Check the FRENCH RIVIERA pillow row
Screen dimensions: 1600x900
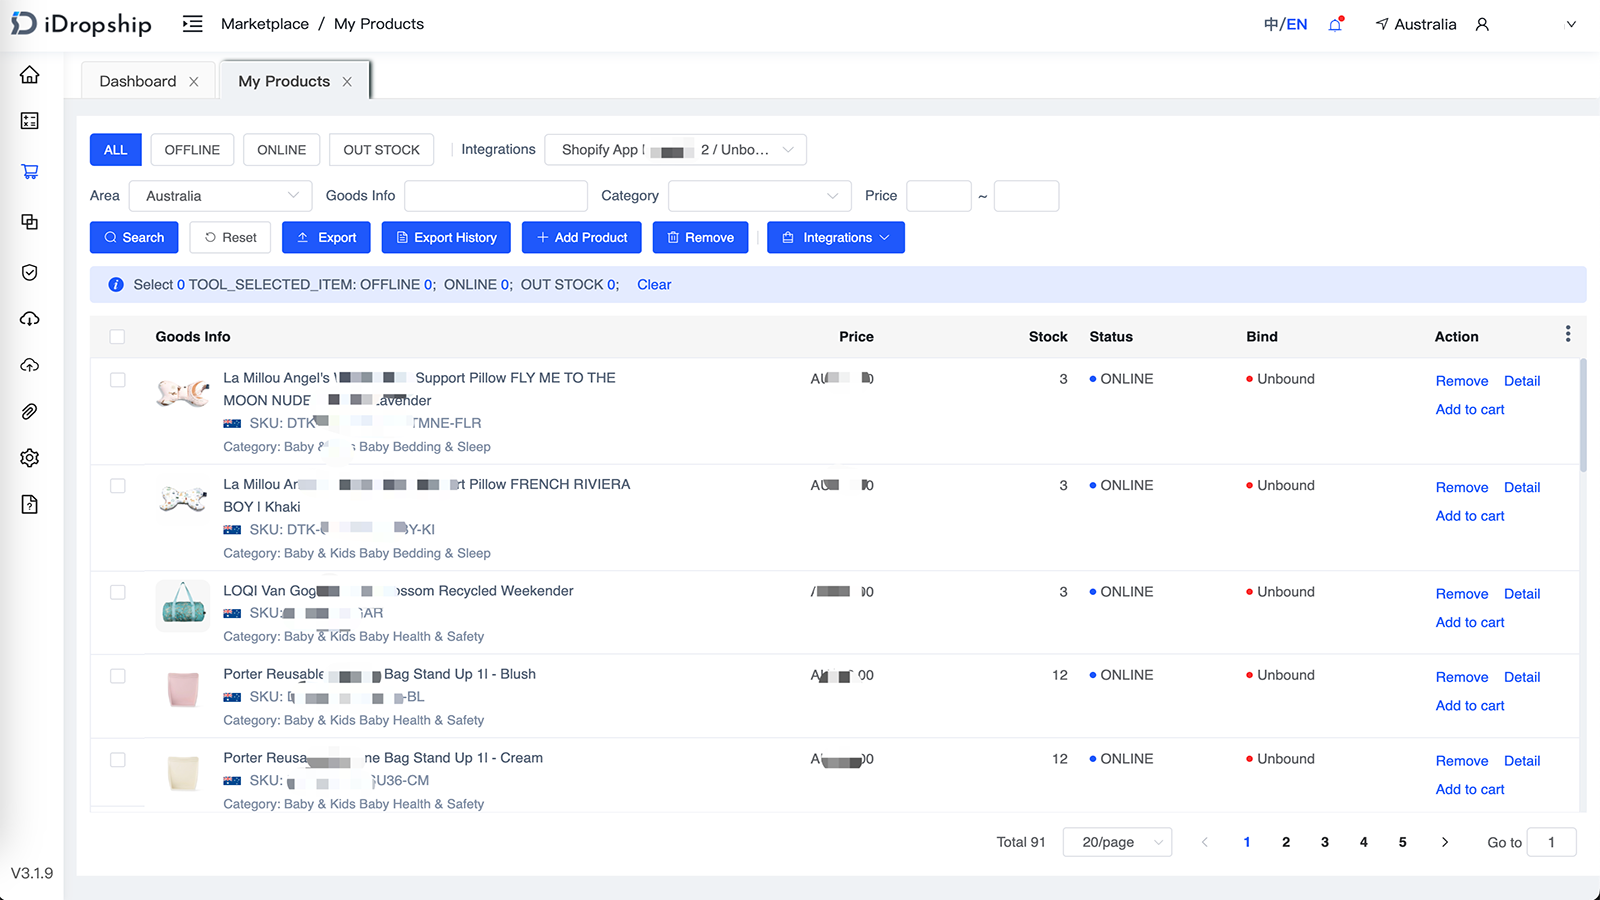coord(118,486)
